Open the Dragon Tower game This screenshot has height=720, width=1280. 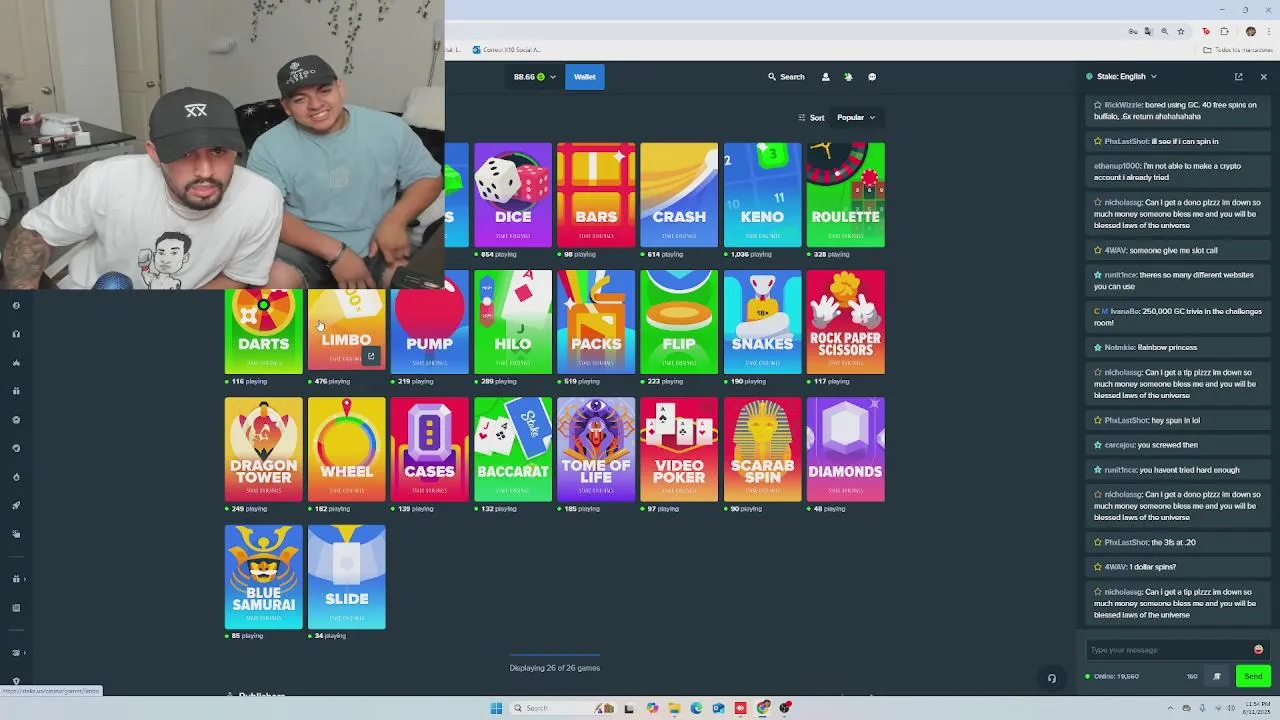(263, 449)
